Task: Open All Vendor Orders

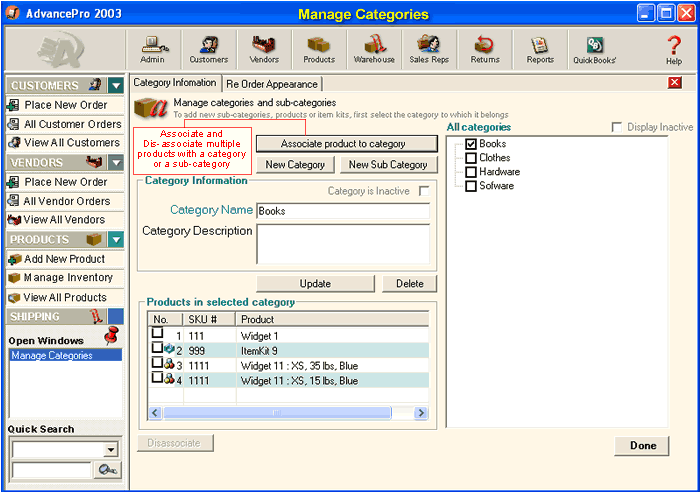Action: 65,201
